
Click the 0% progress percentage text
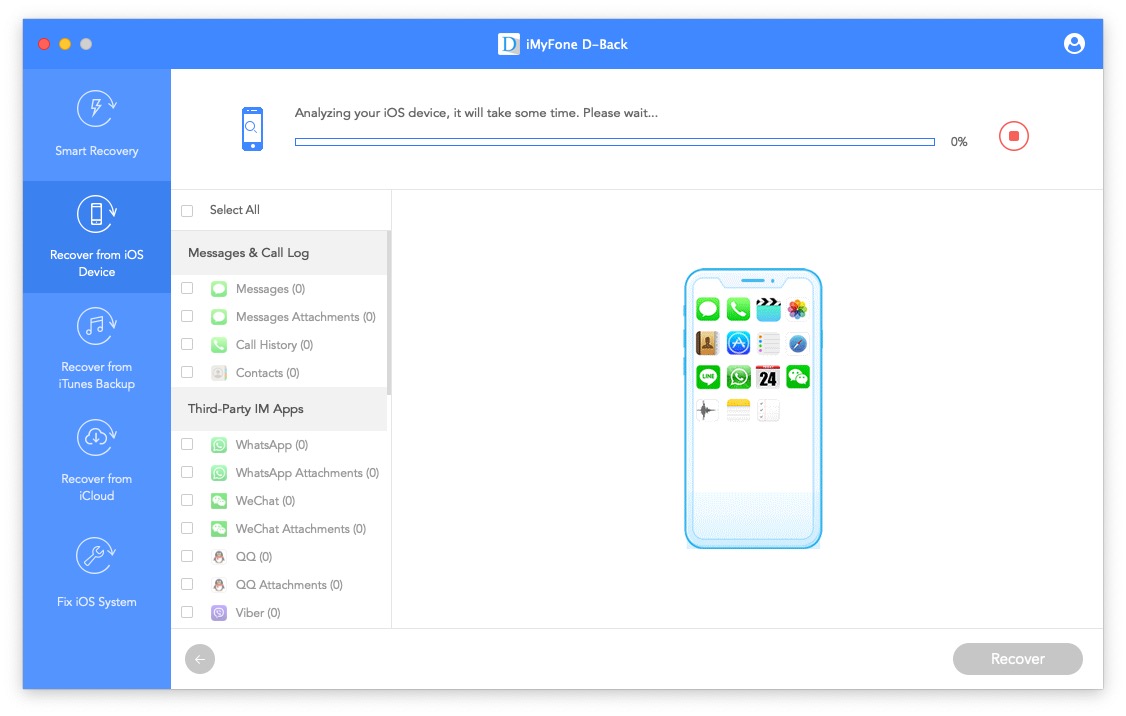click(959, 142)
